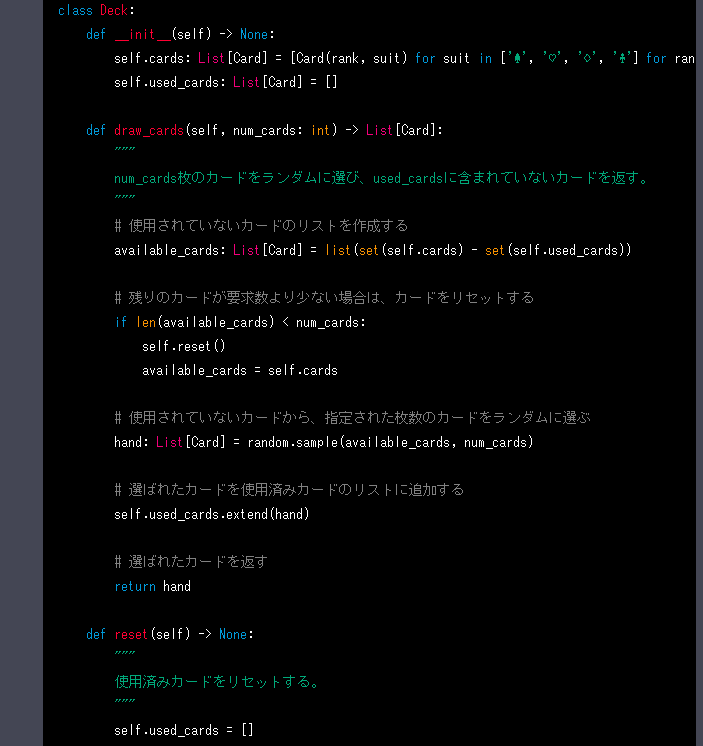The image size is (703, 746).
Task: Click the '__init__' method name
Action: [143, 34]
